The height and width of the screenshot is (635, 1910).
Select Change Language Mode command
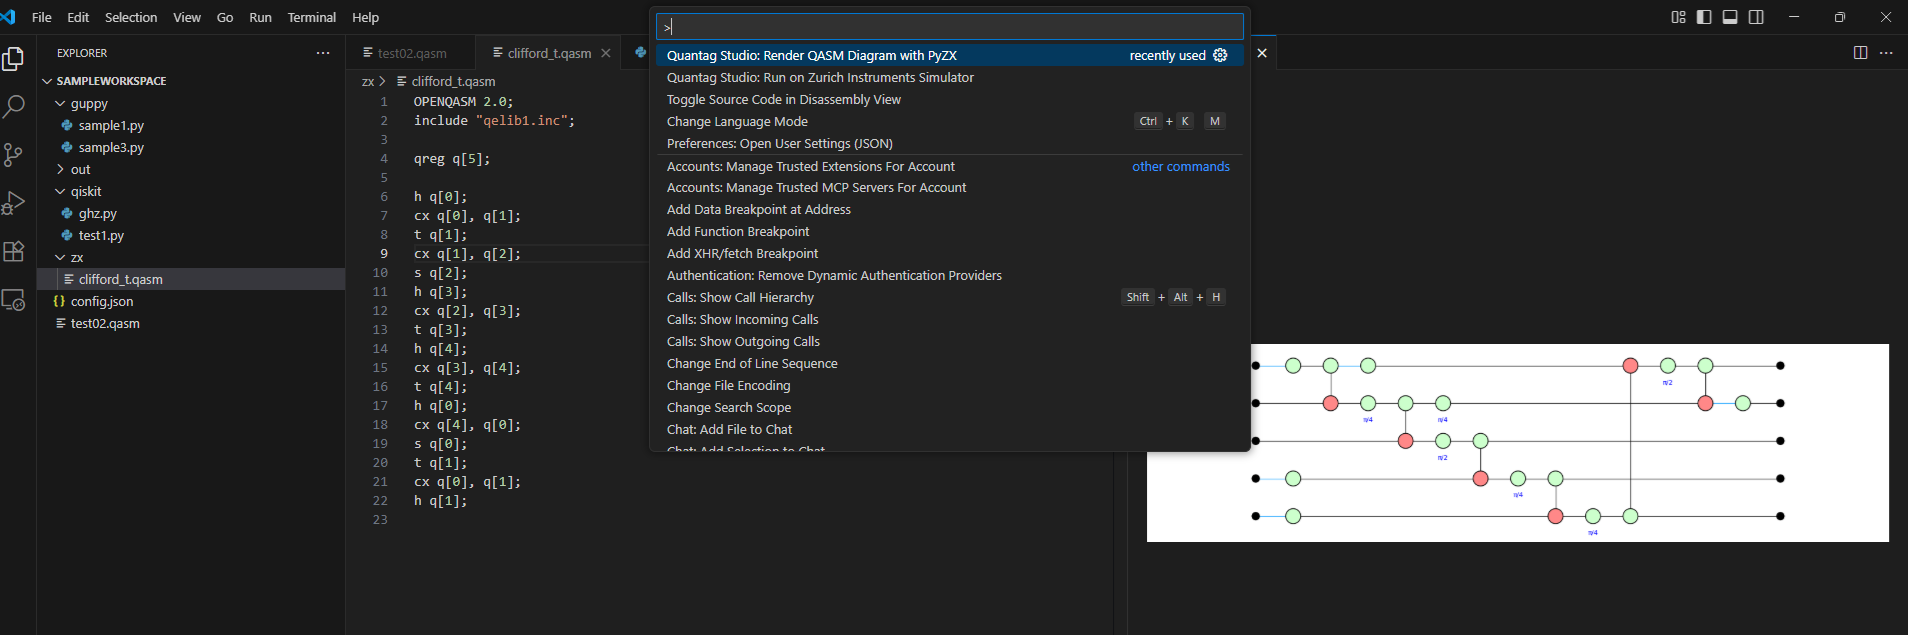(737, 122)
